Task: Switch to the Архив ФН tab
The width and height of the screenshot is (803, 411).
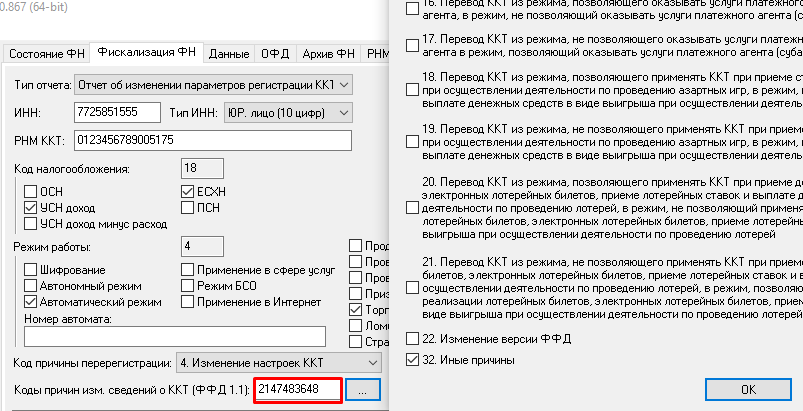Action: point(327,54)
